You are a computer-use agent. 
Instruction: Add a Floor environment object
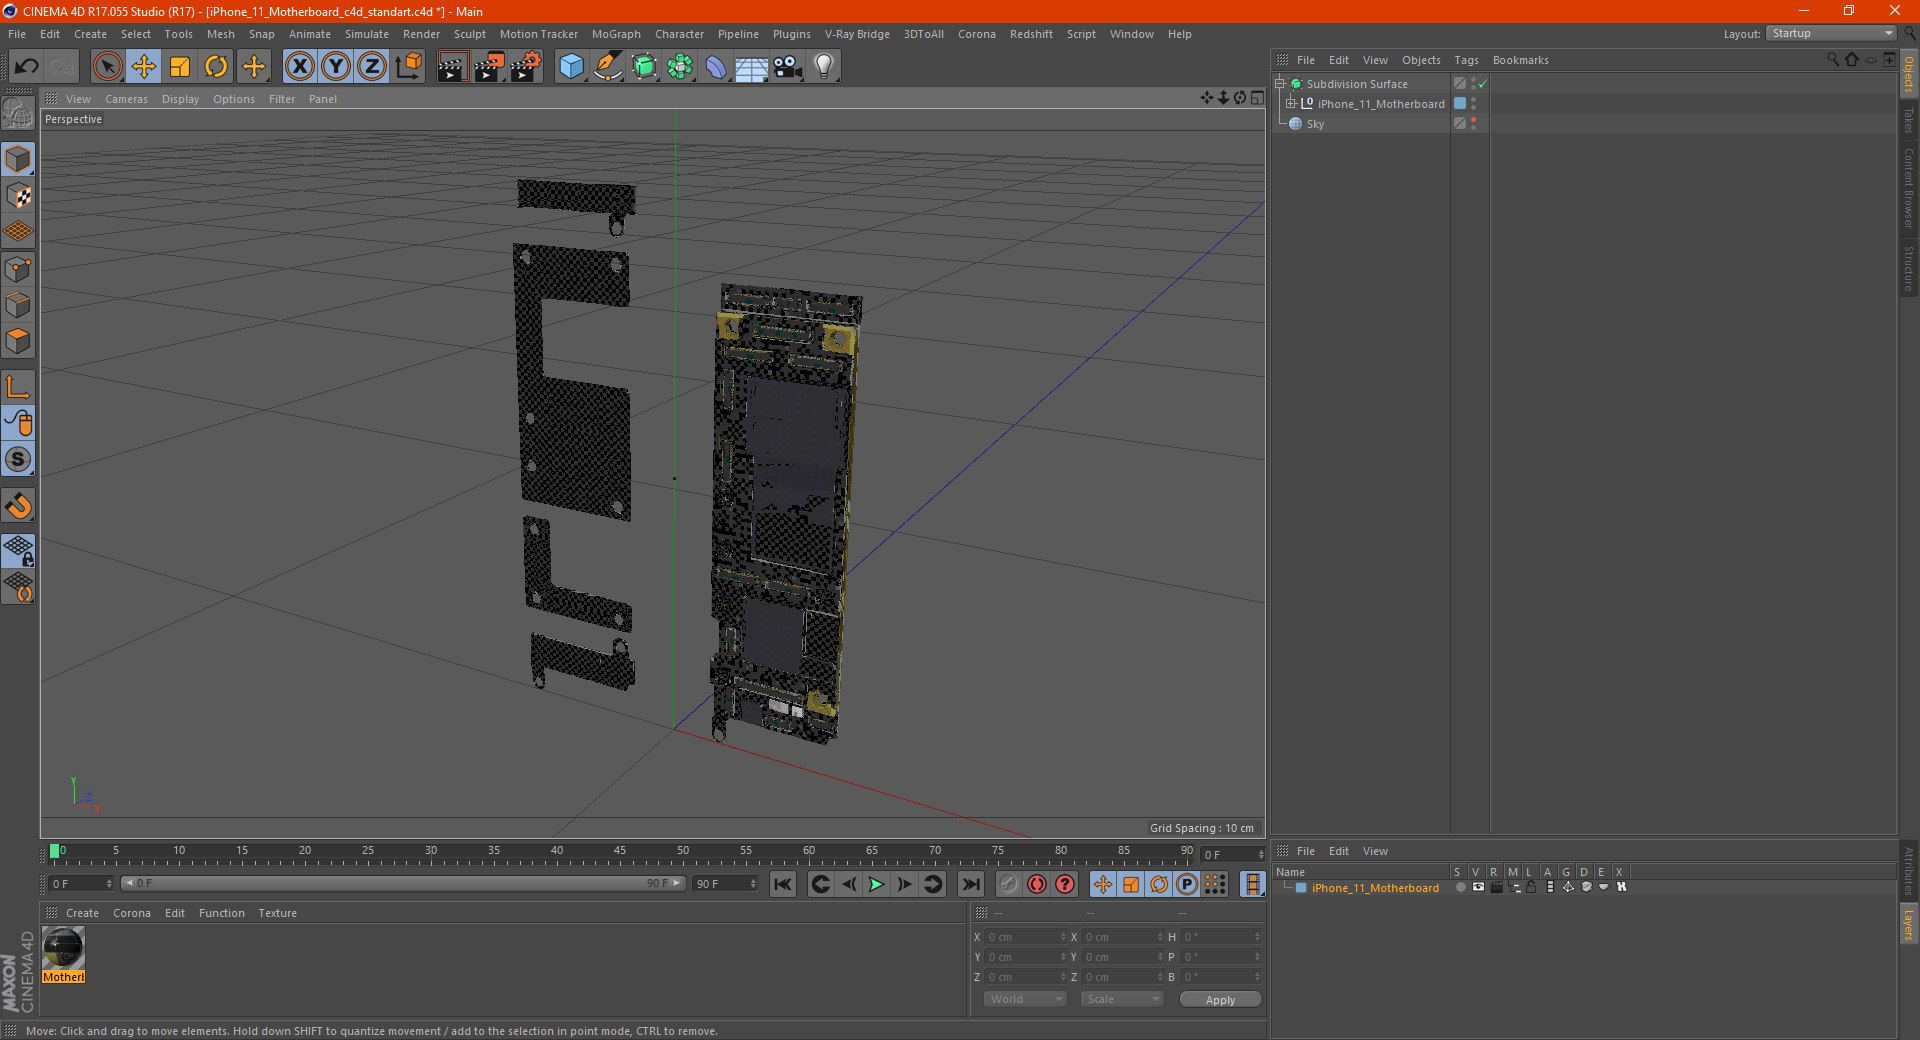(x=751, y=67)
